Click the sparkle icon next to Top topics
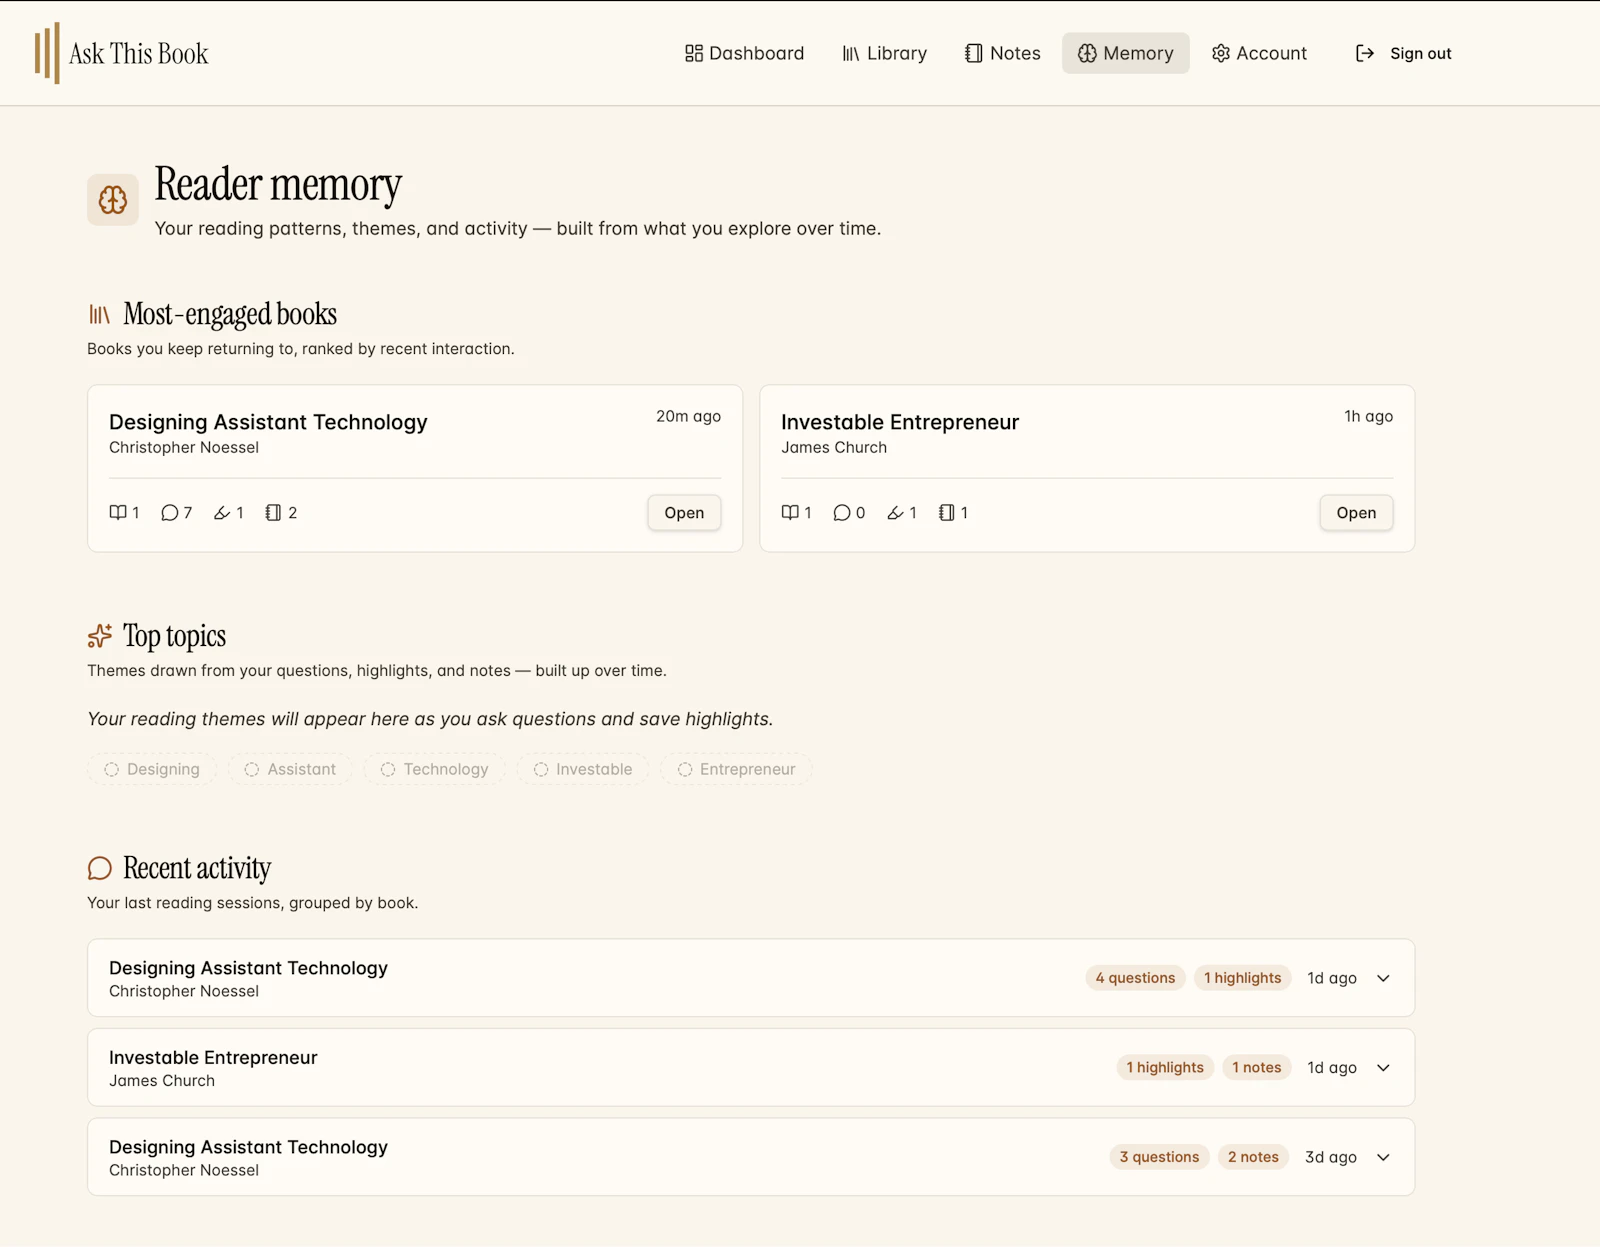This screenshot has height=1247, width=1600. tap(100, 636)
